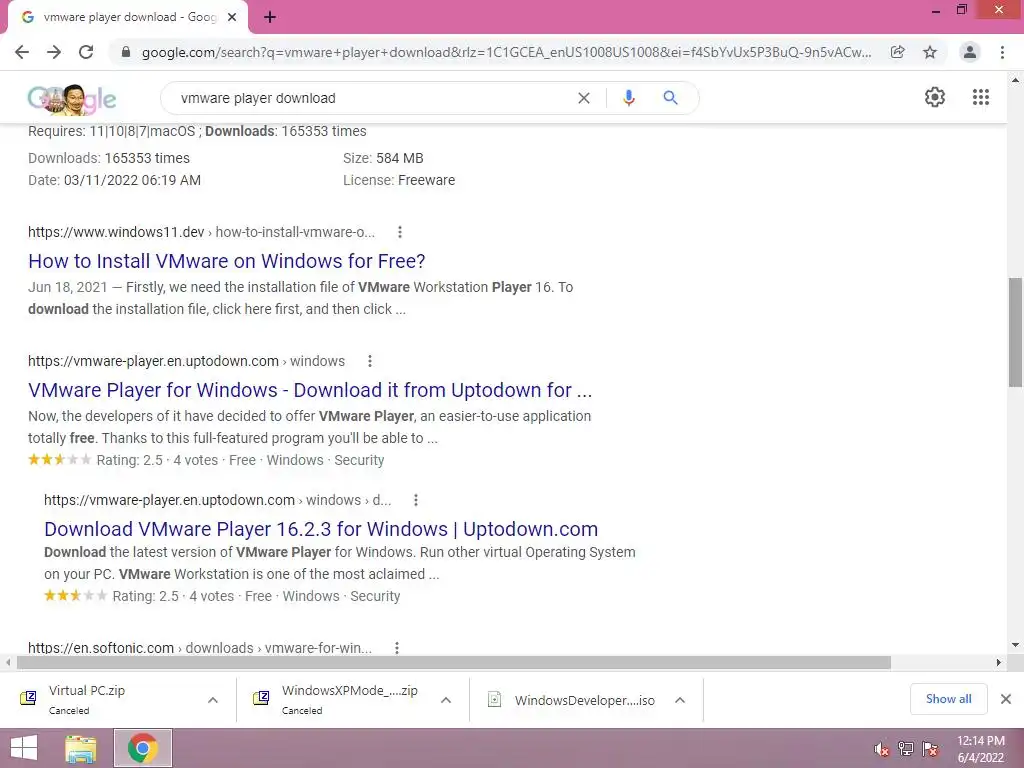Open the WindowsXPMode zip download item
This screenshot has height=768, width=1024.
pos(340,700)
